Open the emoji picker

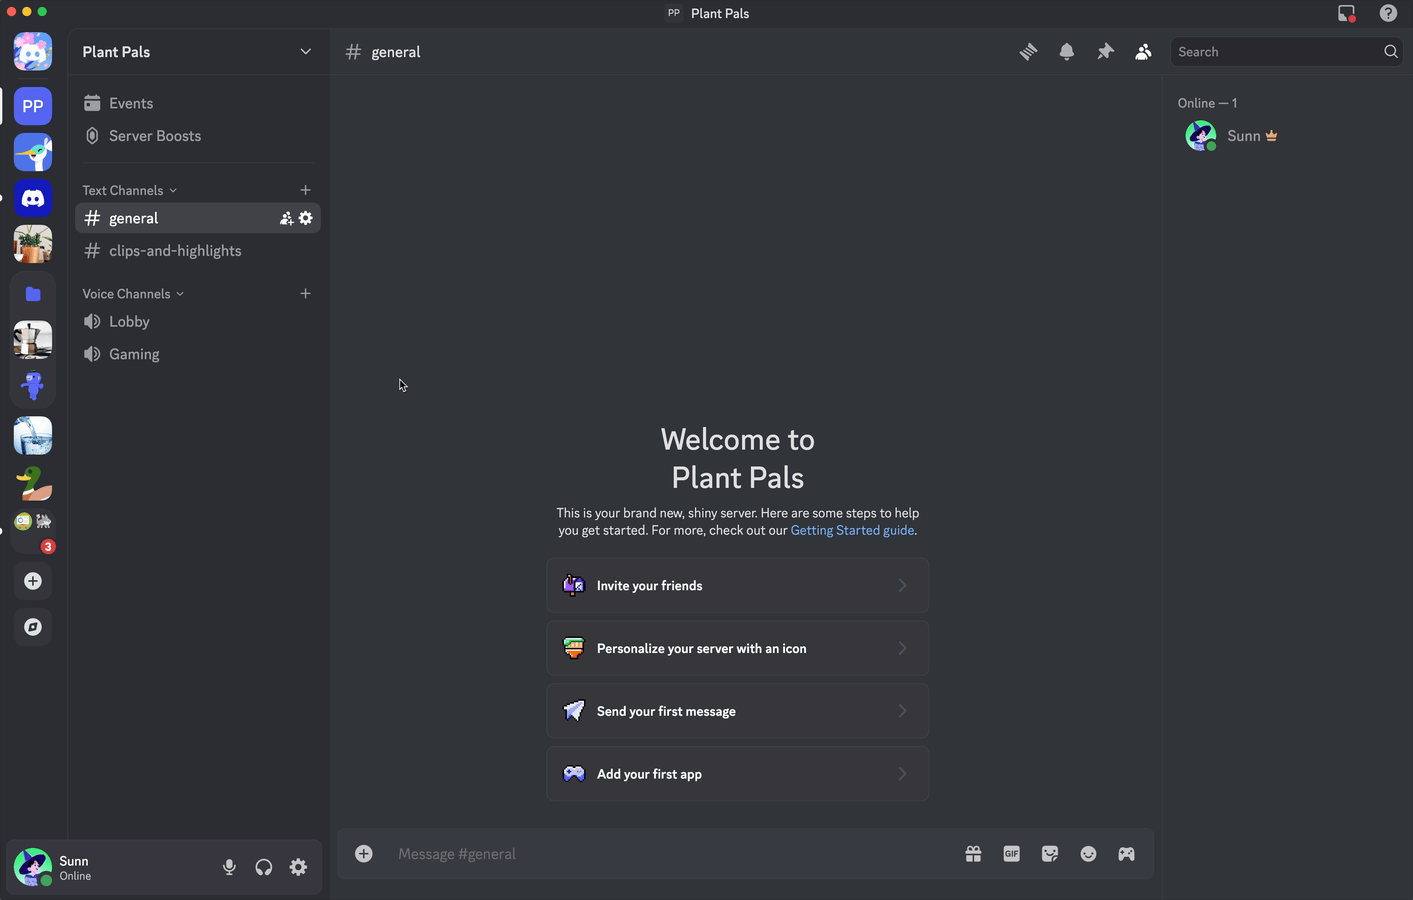pos(1088,854)
